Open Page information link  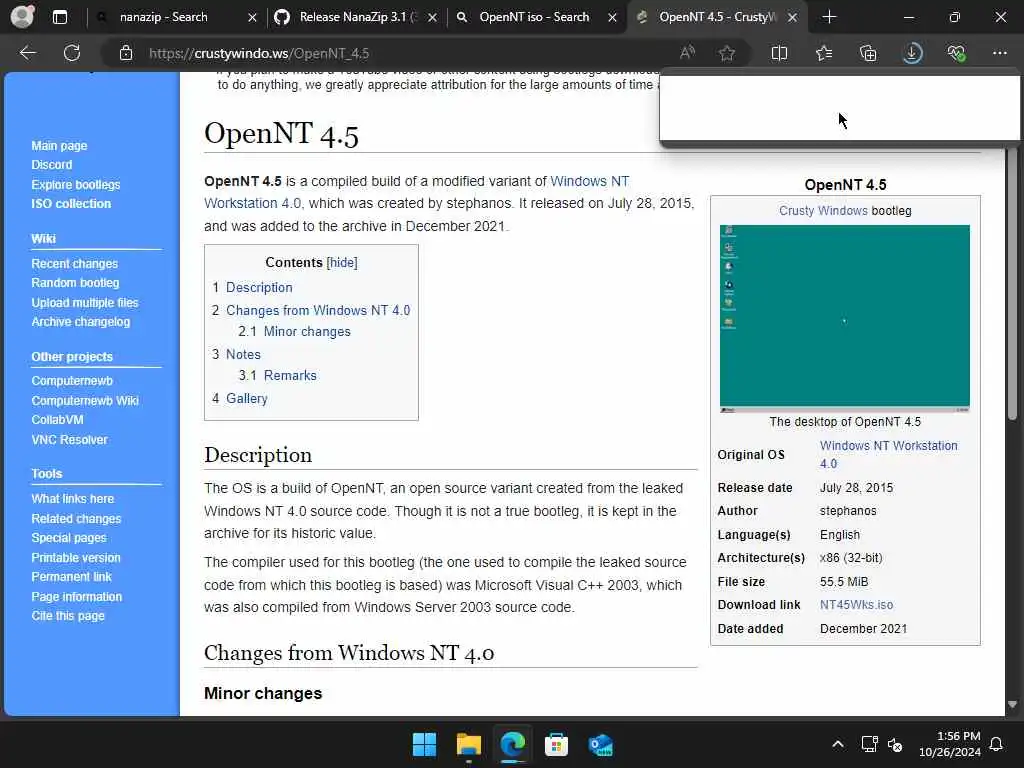pyautogui.click(x=76, y=597)
